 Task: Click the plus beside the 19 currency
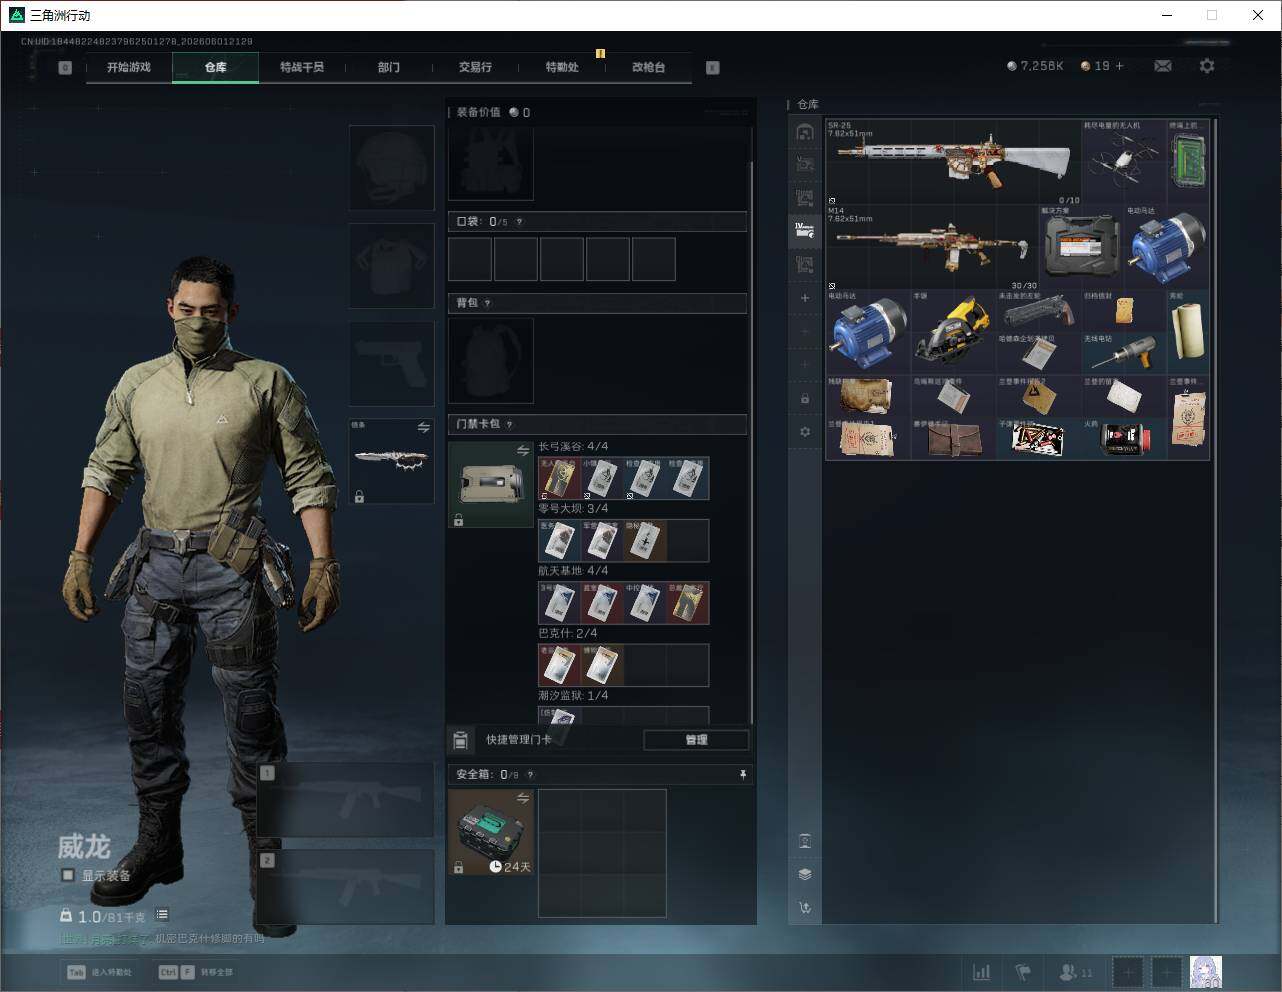coord(1119,66)
